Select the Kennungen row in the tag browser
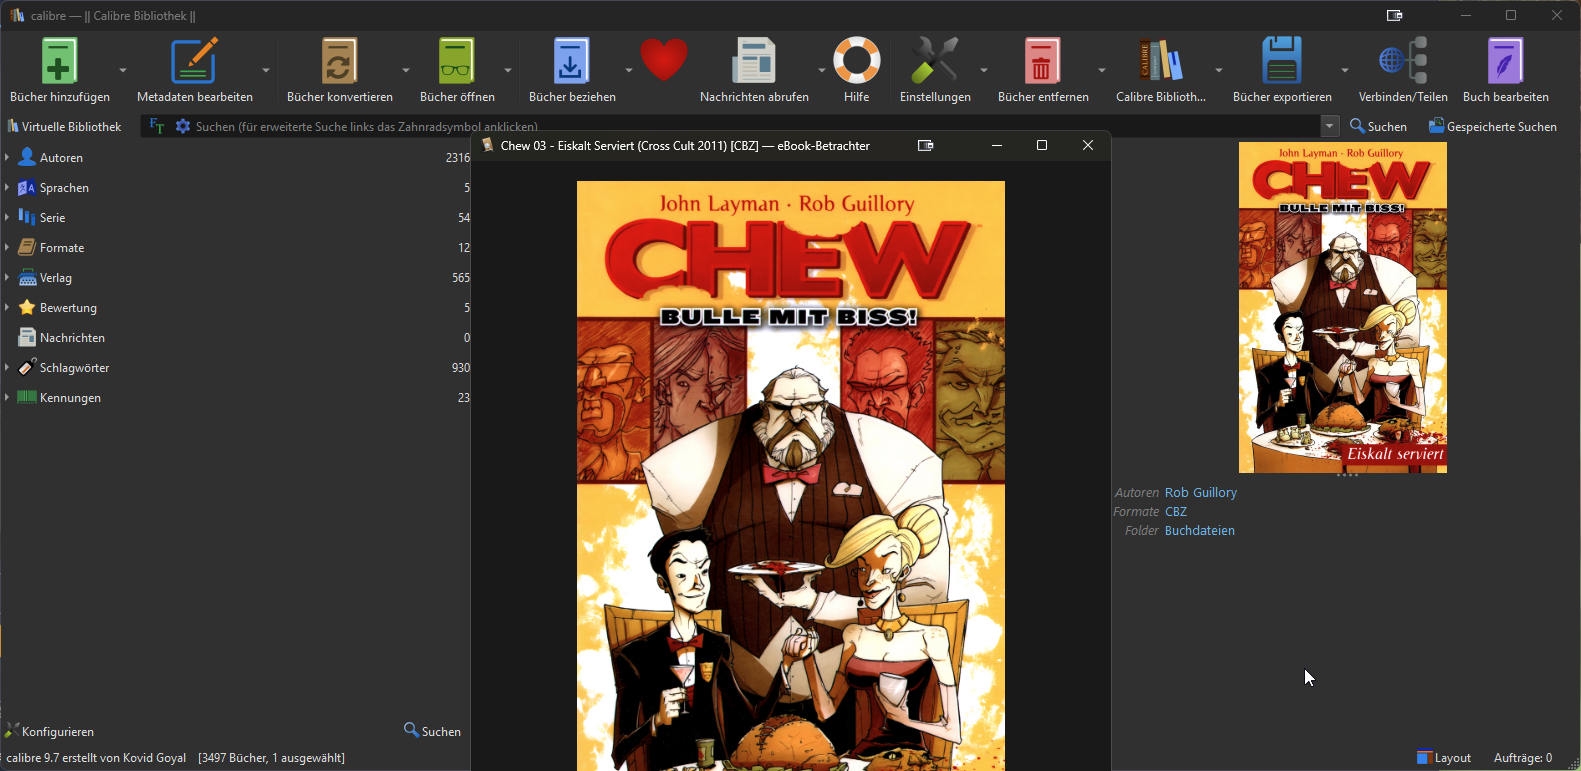Viewport: 1581px width, 771px height. [236, 397]
